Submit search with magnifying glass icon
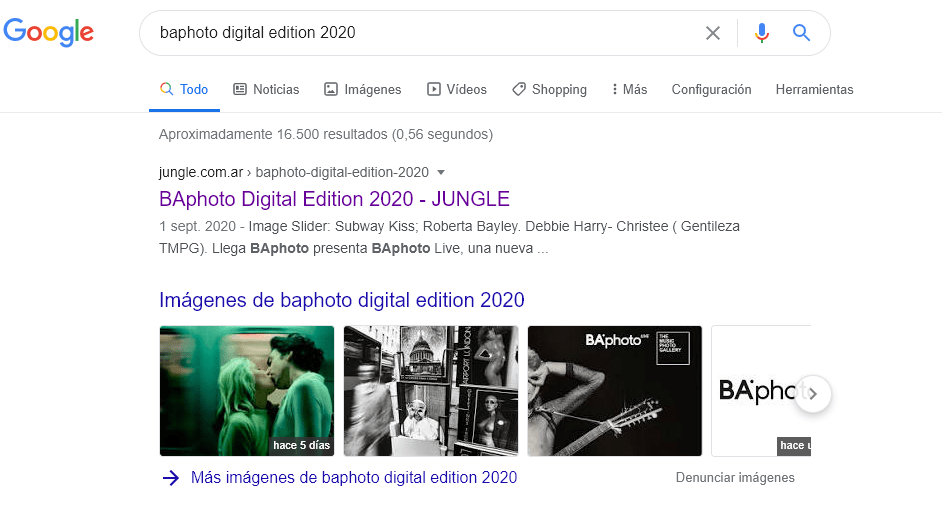 (801, 32)
